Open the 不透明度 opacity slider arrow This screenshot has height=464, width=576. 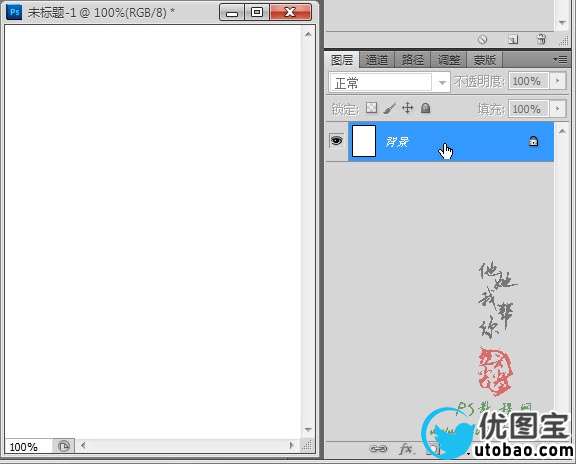558,81
